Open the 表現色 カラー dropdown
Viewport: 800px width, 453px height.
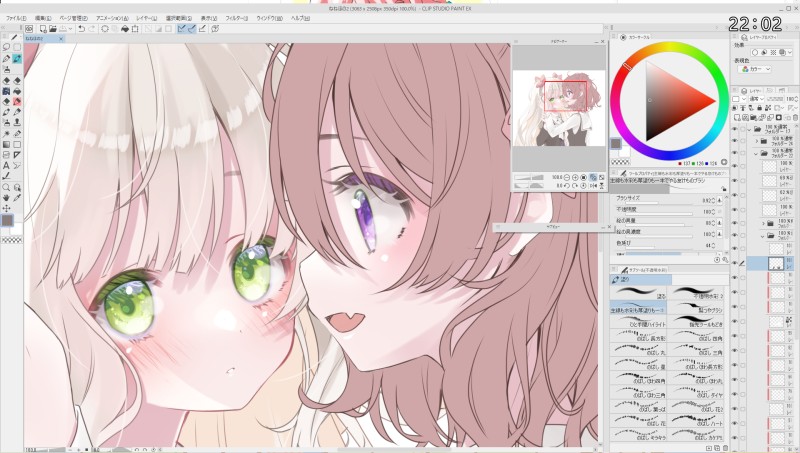(753, 69)
